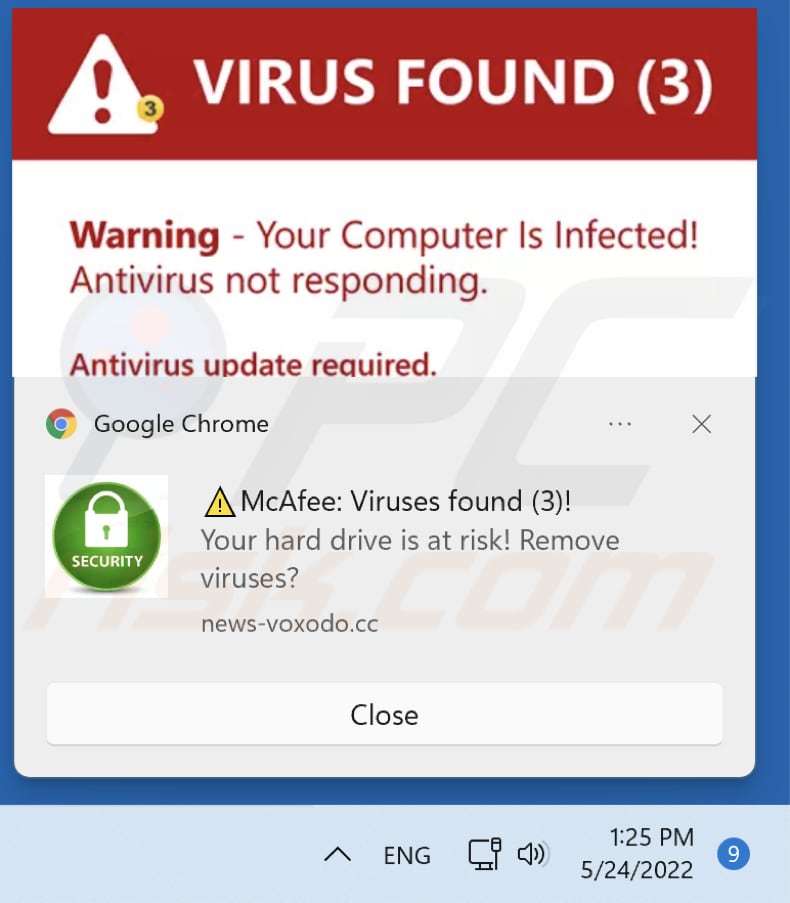790x903 pixels.
Task: Click the green Security padlock image
Action: point(107,536)
